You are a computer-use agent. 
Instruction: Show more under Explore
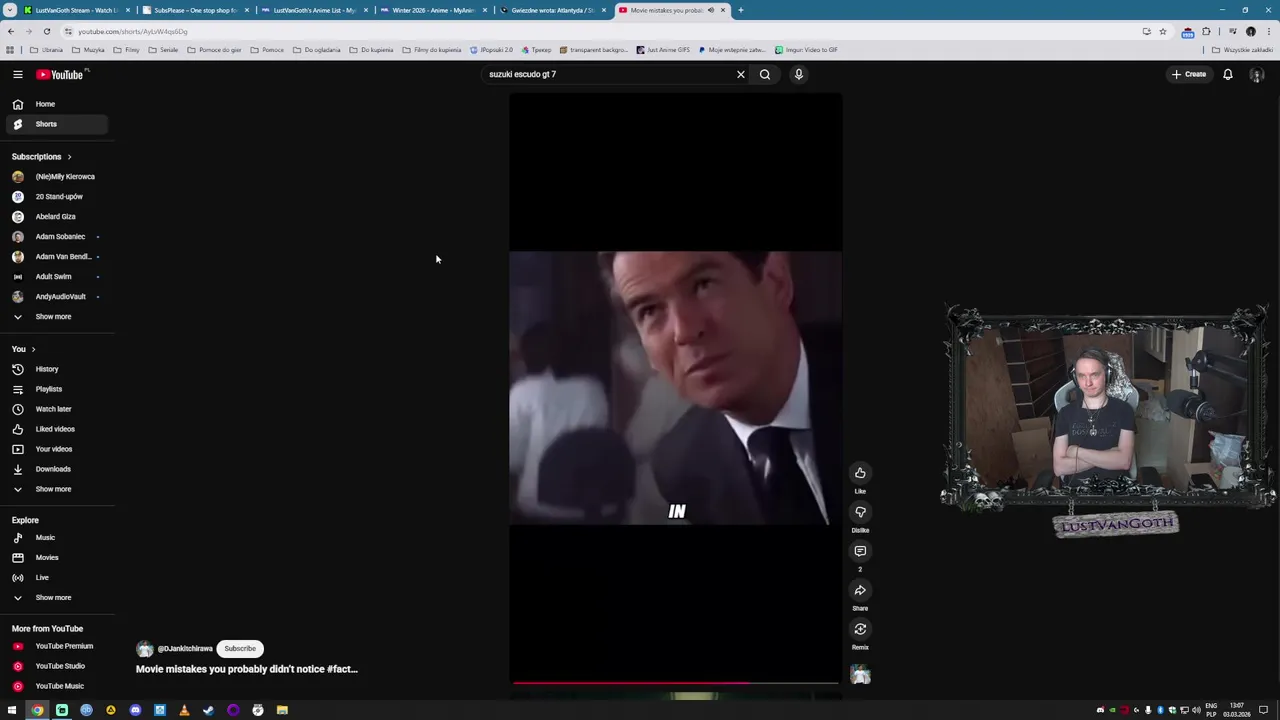[x=58, y=597]
